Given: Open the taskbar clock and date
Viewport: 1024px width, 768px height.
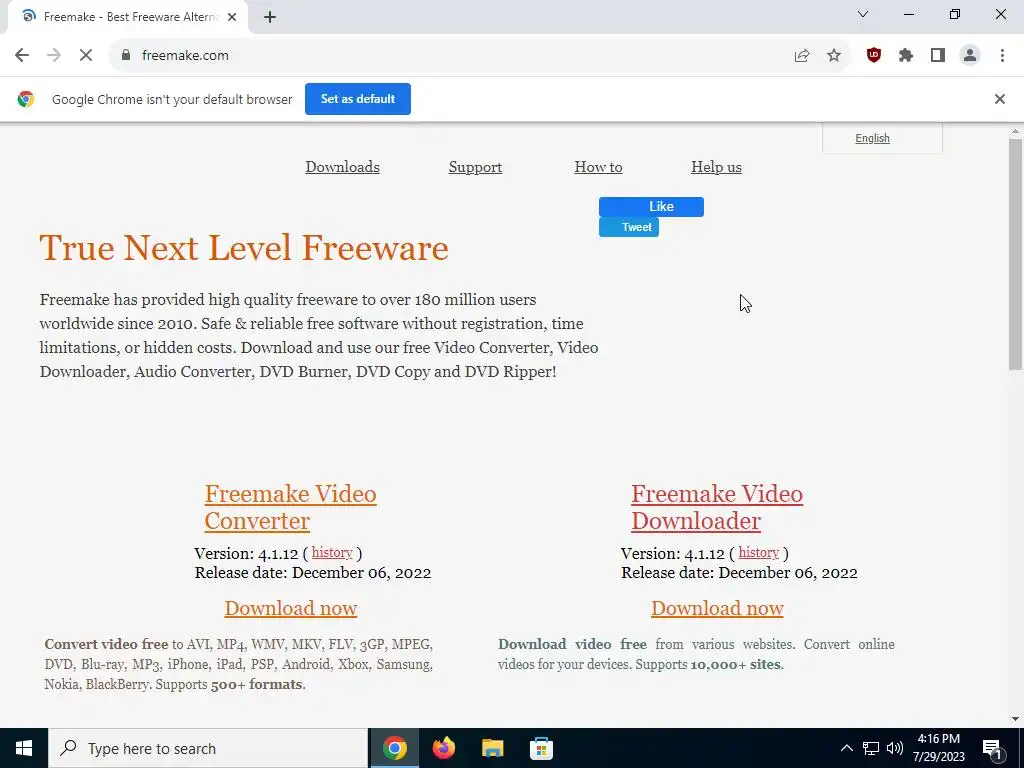Looking at the screenshot, I should coord(939,748).
